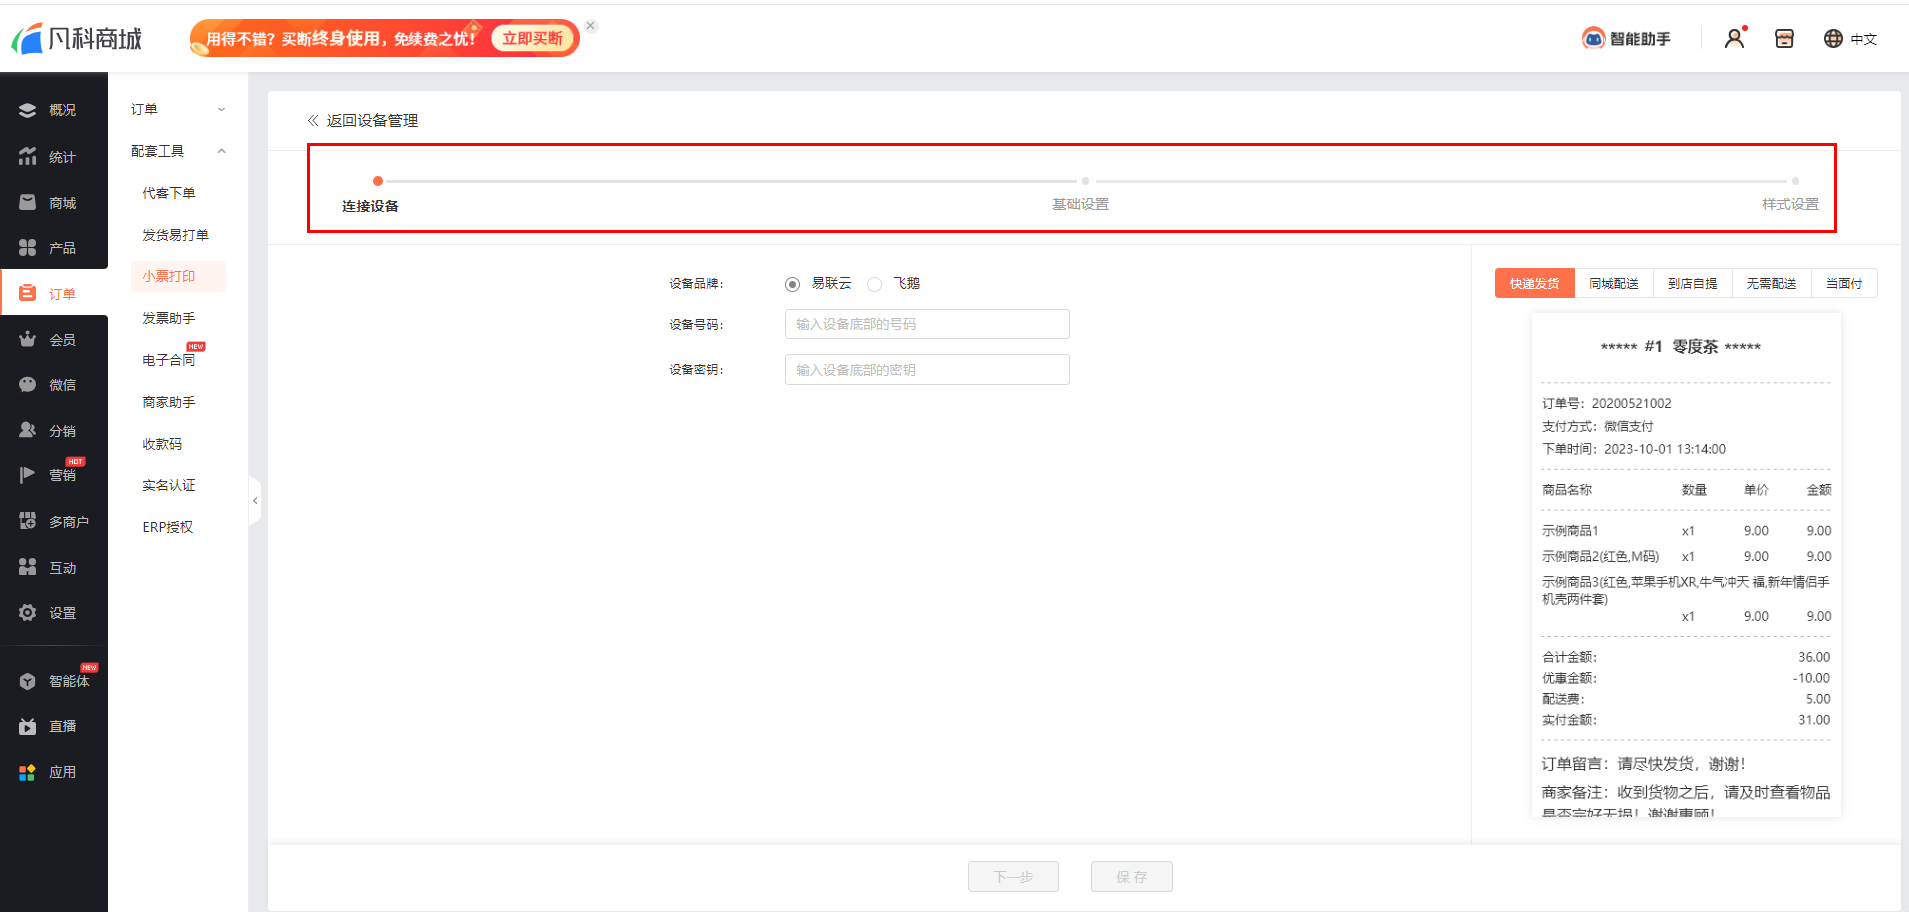Click the 下一步 button
1909x912 pixels.
click(1013, 877)
